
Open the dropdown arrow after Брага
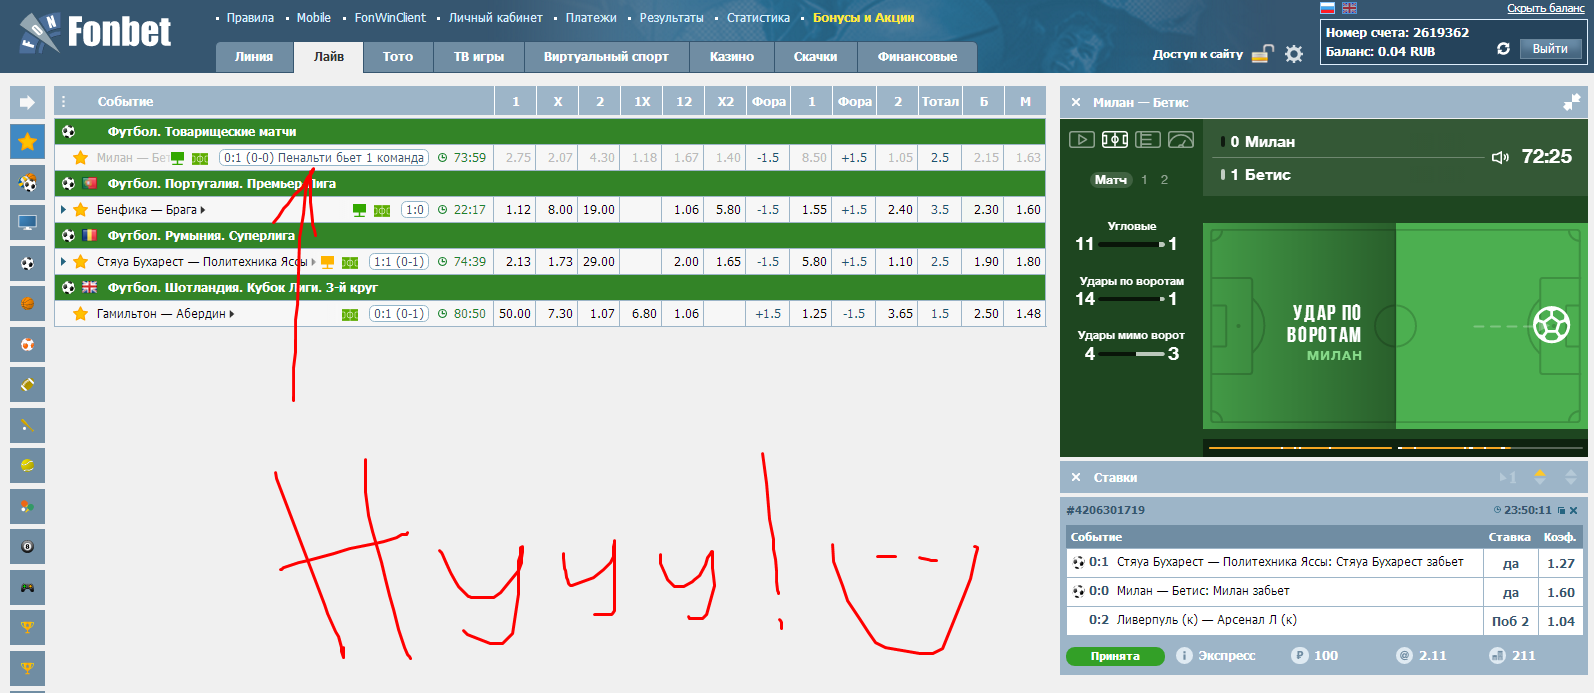(203, 210)
